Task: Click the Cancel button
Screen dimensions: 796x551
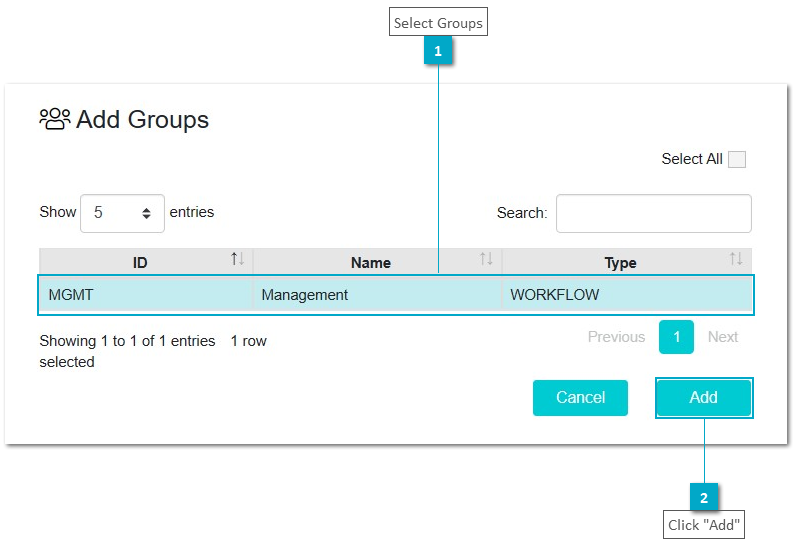Action: point(580,398)
